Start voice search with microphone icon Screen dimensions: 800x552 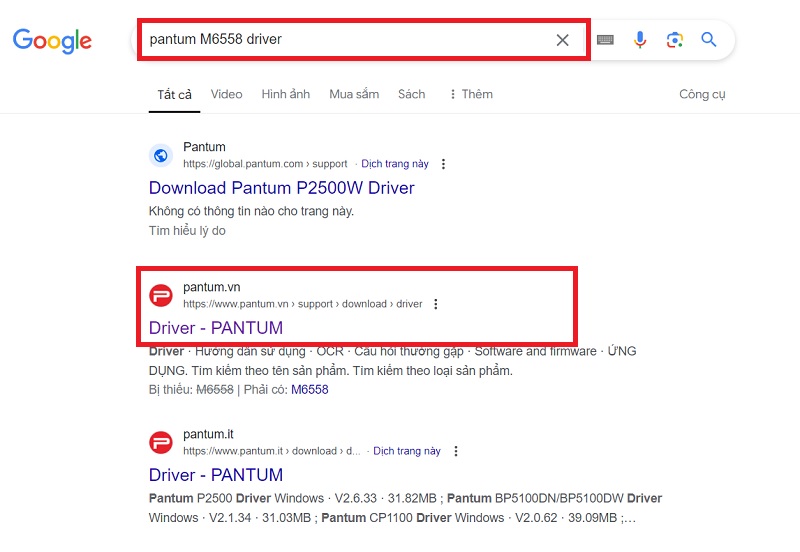coord(640,39)
